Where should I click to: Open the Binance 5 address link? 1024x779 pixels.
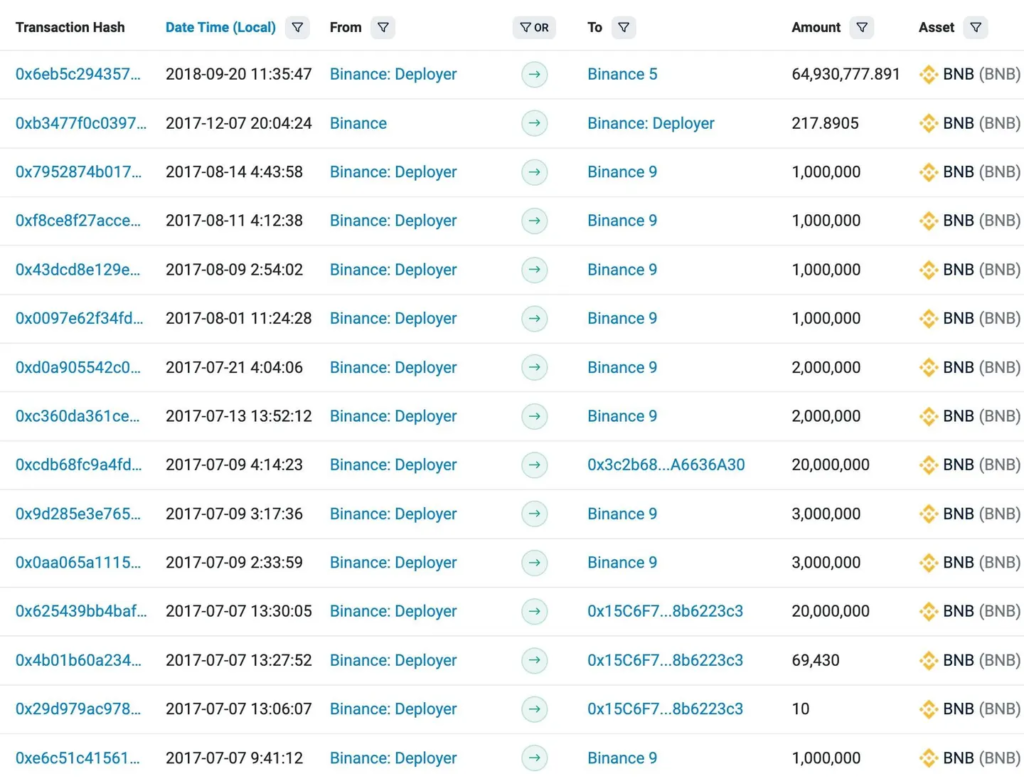click(x=622, y=74)
